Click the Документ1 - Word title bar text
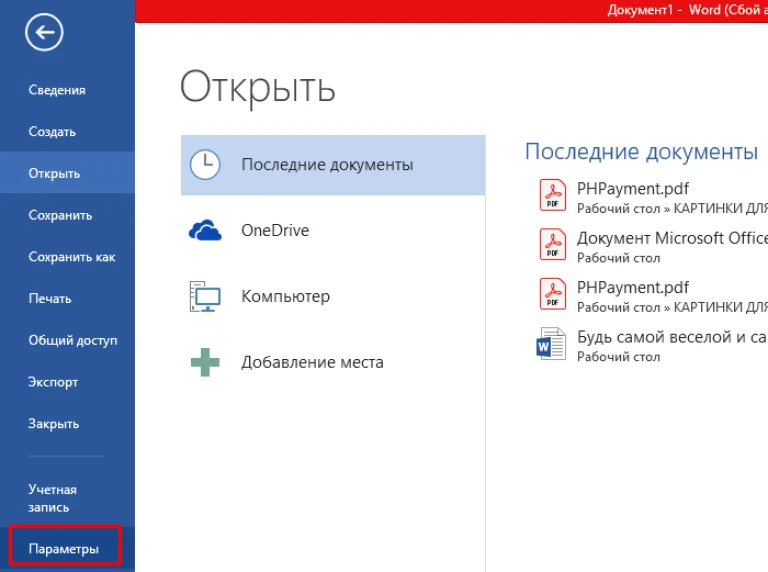This screenshot has width=768, height=572. [688, 10]
